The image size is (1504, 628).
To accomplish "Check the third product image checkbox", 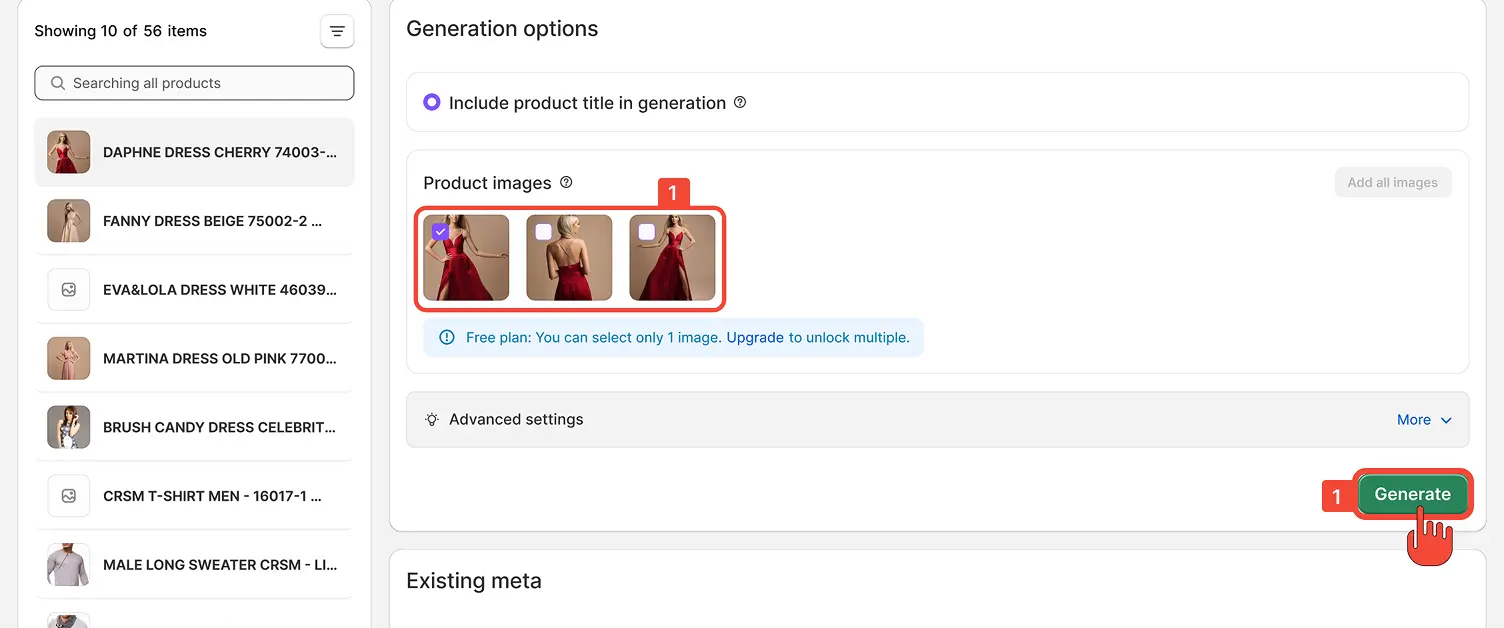I will 647,231.
